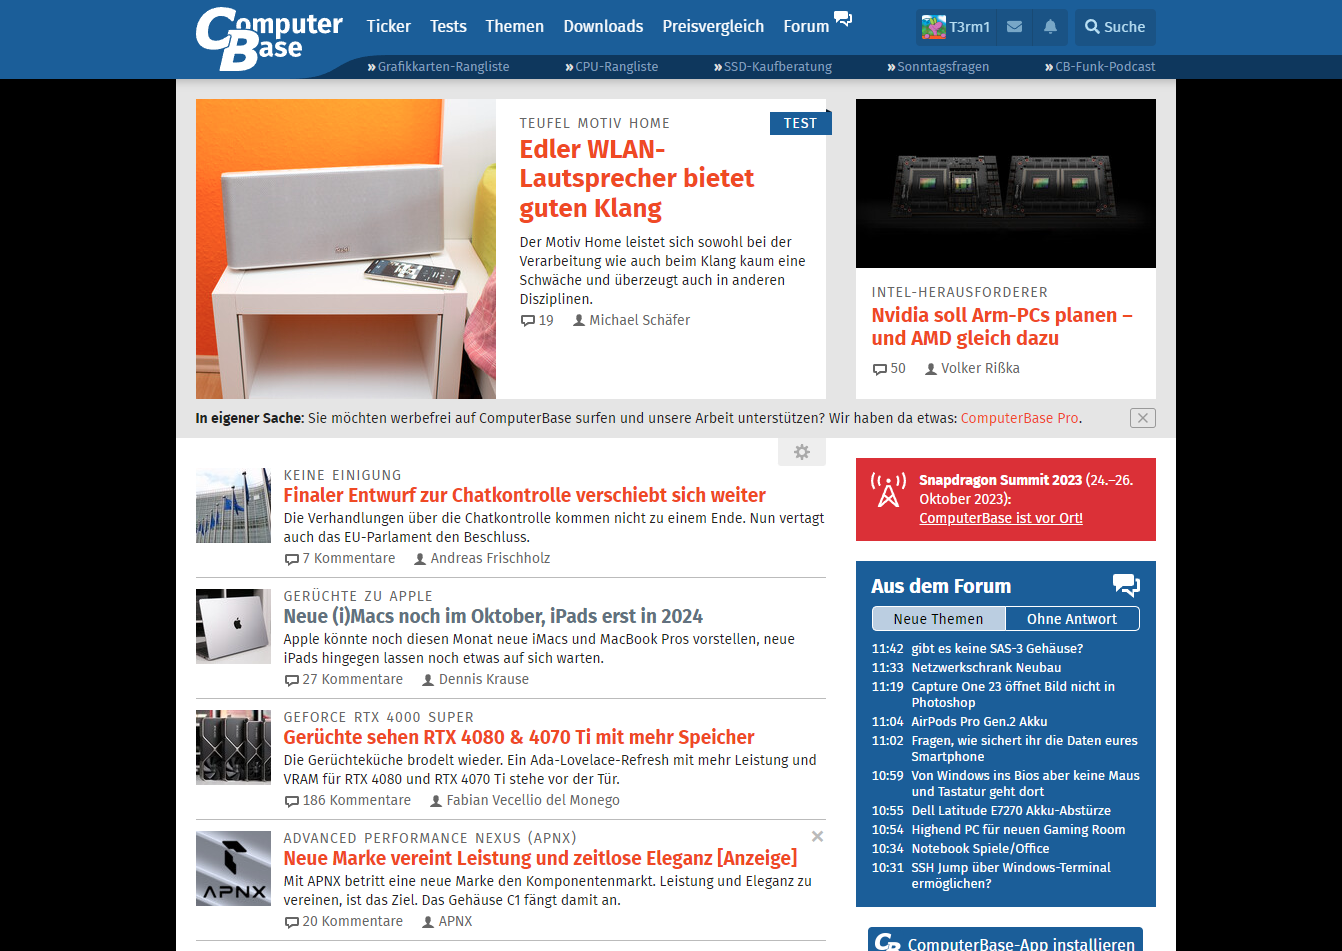Open the Themen menu item

pos(515,27)
